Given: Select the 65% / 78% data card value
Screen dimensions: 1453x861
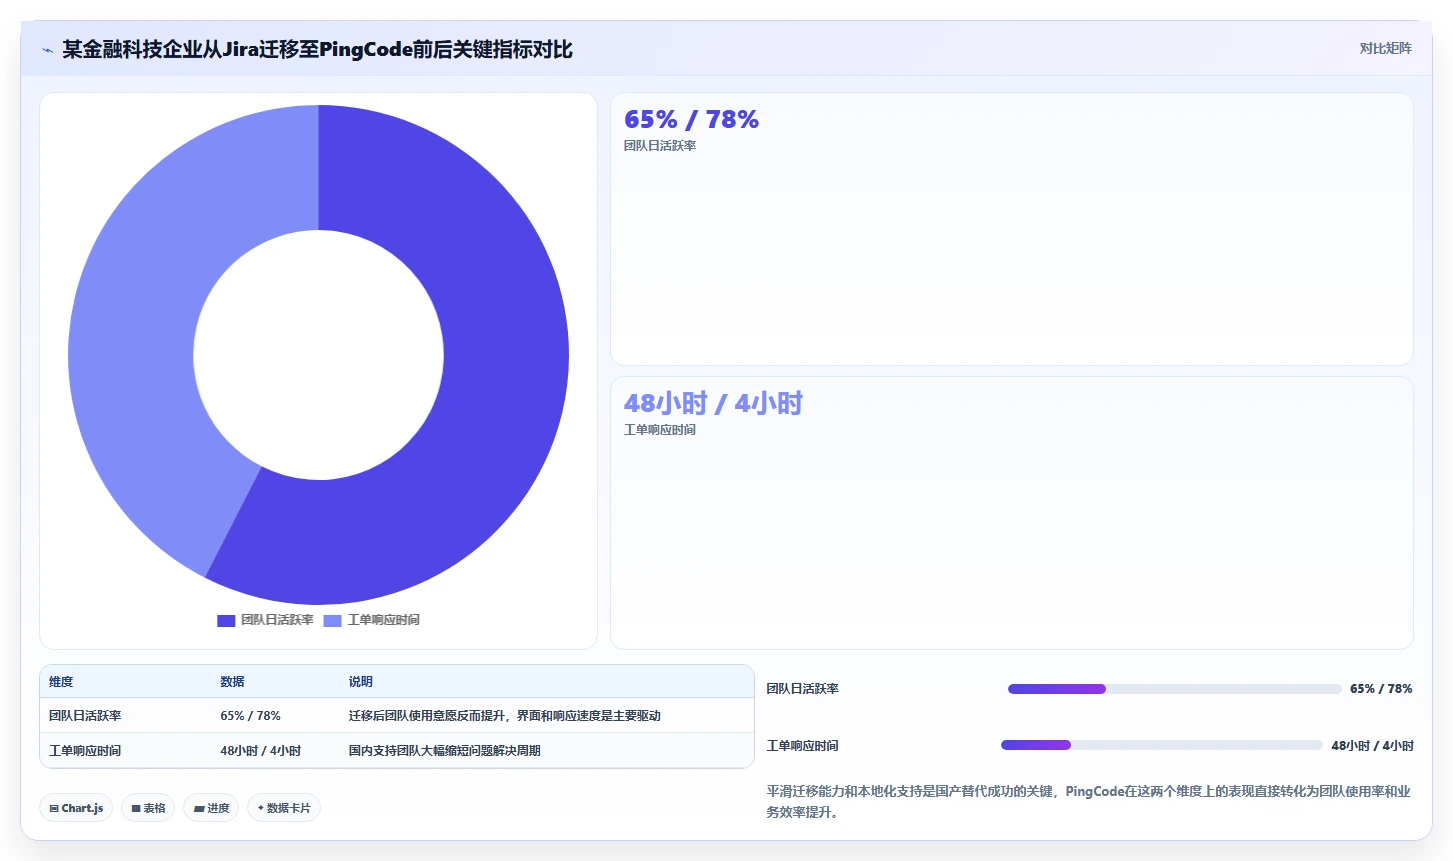Looking at the screenshot, I should click(691, 120).
